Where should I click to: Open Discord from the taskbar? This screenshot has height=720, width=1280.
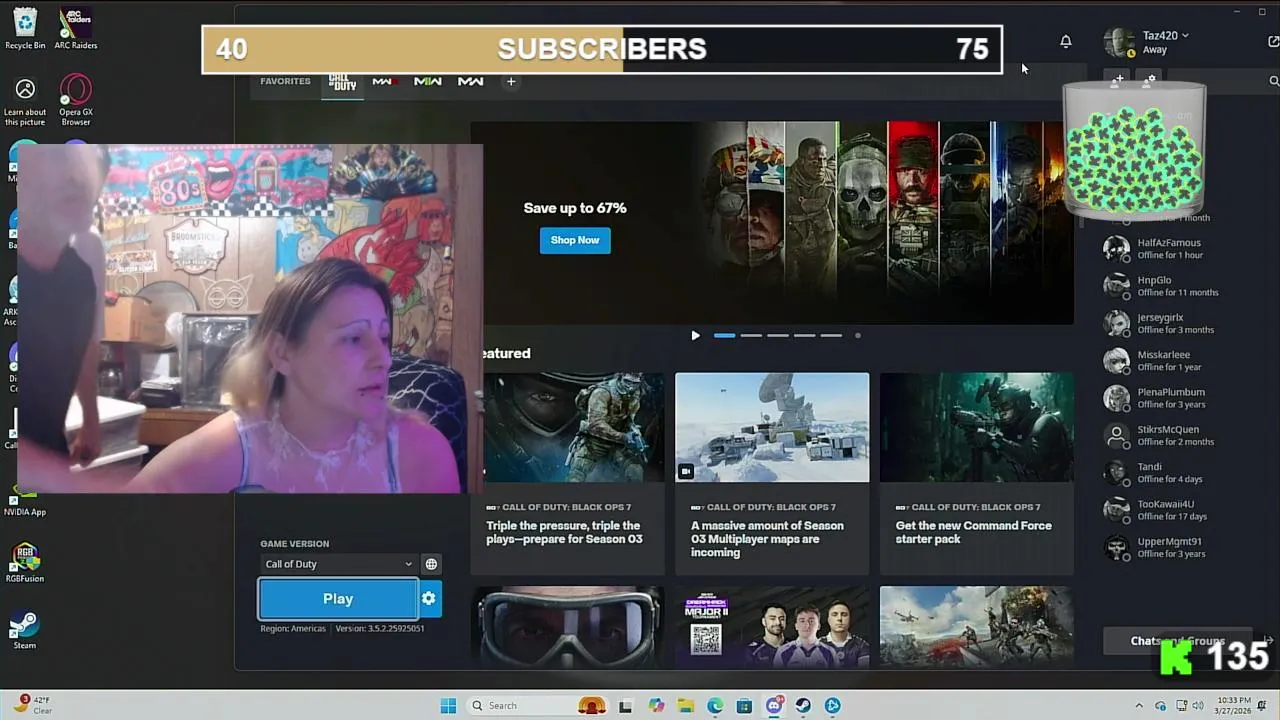click(774, 706)
